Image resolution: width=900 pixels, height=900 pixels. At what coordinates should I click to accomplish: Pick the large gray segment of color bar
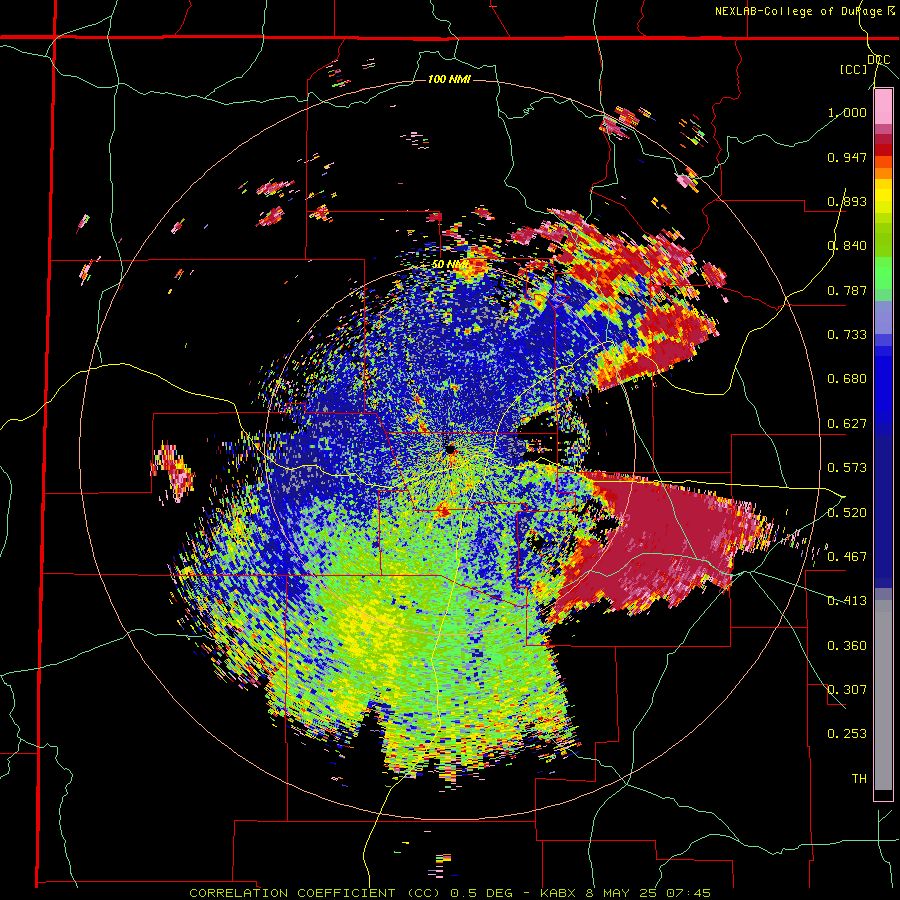point(883,695)
